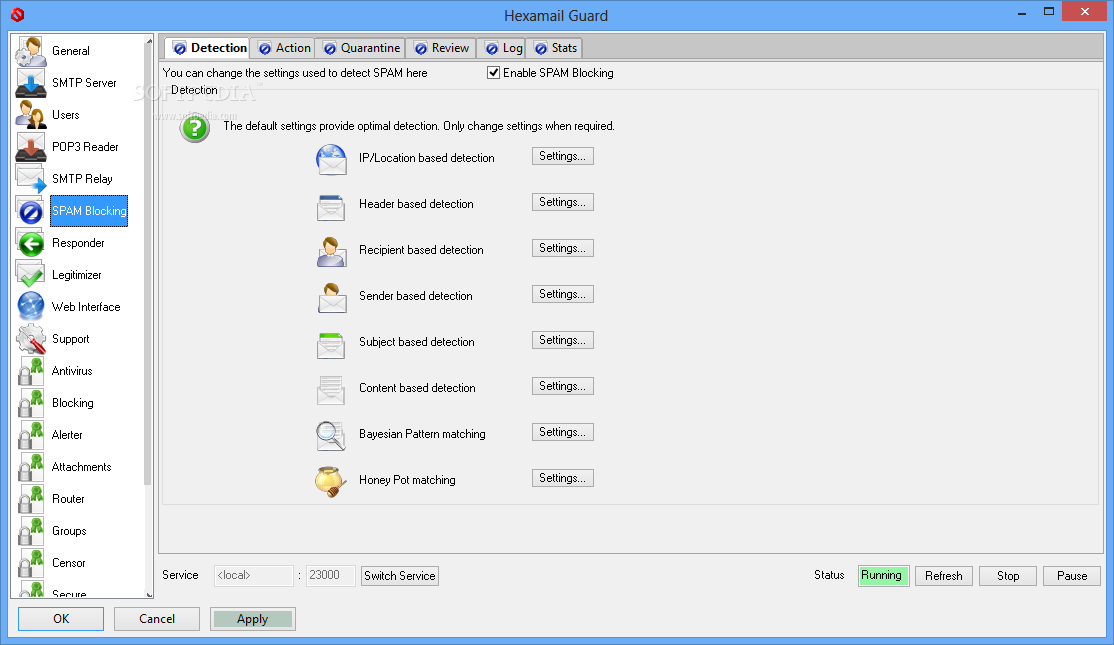Click the SPAM Blocking icon
This screenshot has width=1114, height=645.
pyautogui.click(x=31, y=211)
